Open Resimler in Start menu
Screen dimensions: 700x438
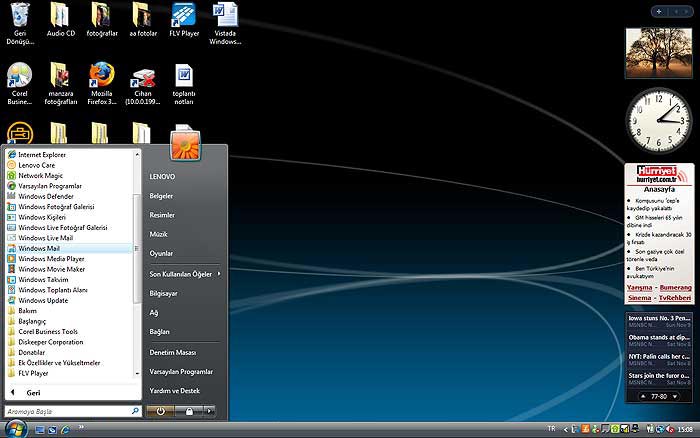pyautogui.click(x=162, y=215)
